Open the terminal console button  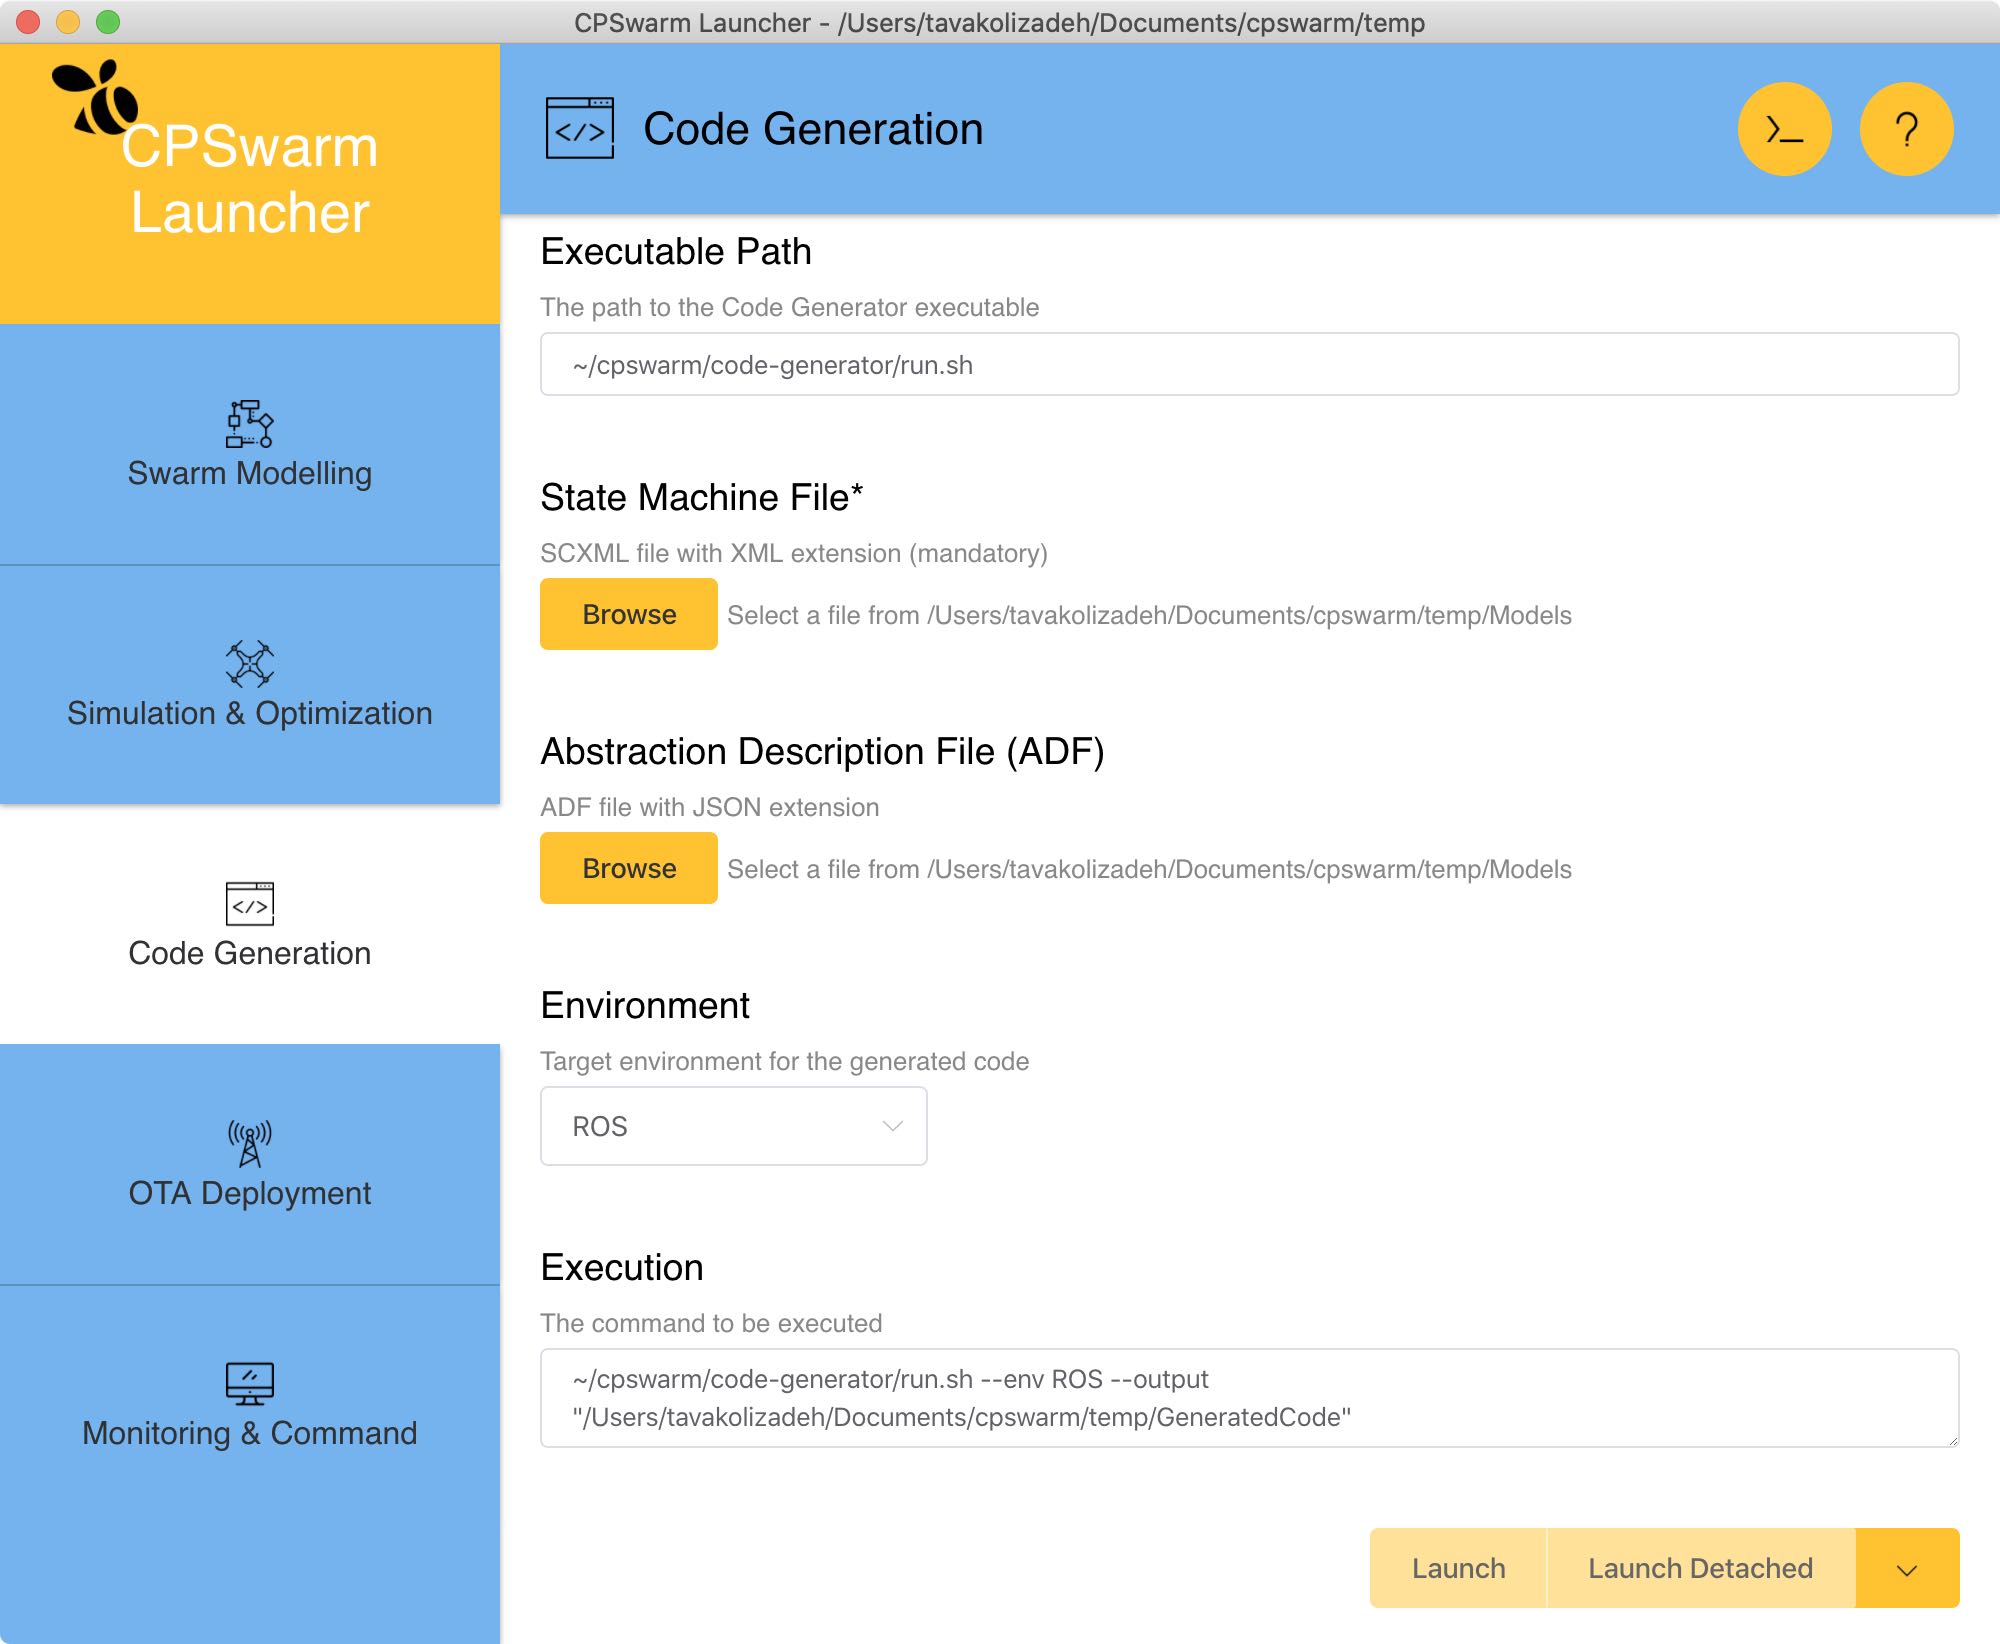pyautogui.click(x=1784, y=130)
